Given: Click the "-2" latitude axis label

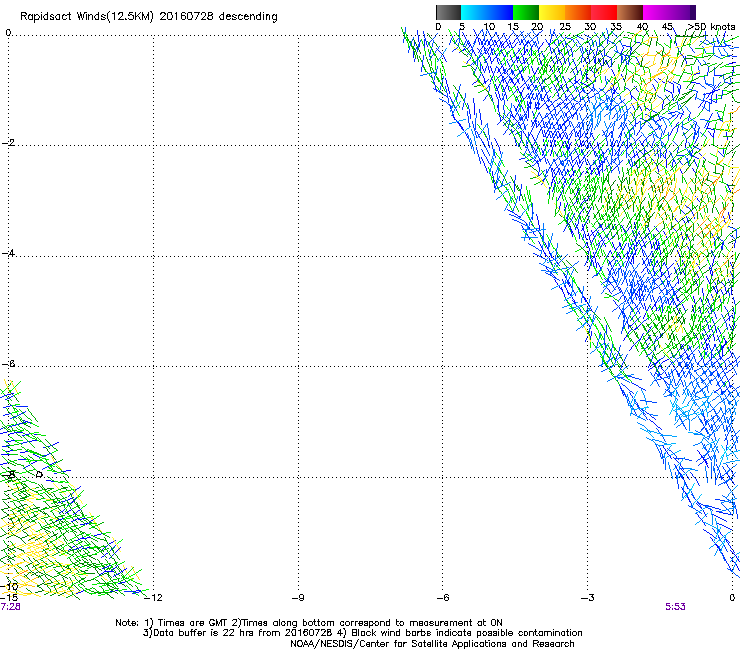Looking at the screenshot, I should 8,143.
